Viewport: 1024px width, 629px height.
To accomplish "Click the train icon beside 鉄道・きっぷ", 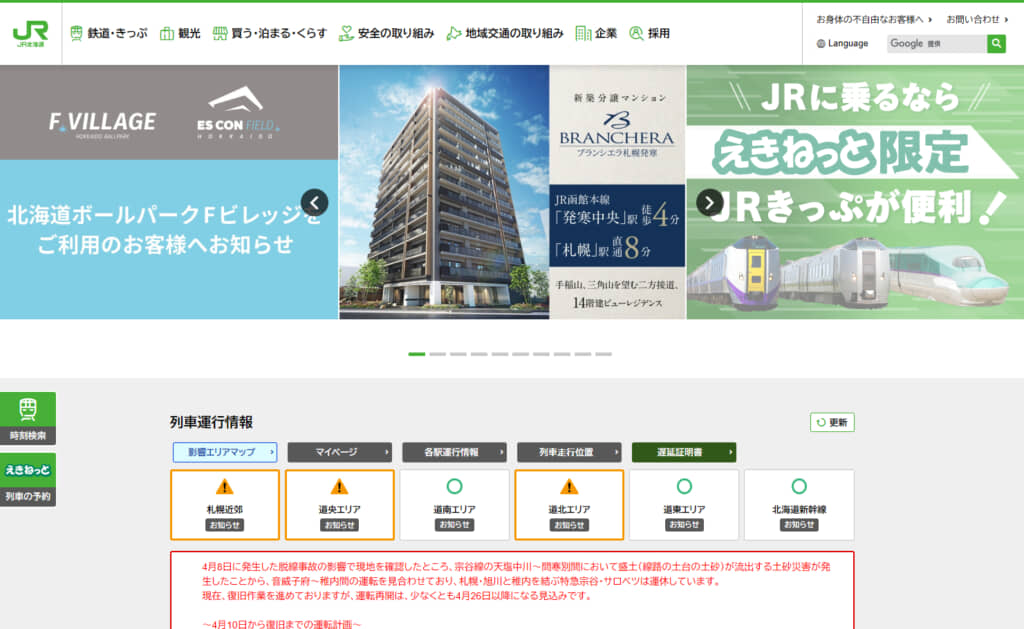I will pyautogui.click(x=76, y=33).
